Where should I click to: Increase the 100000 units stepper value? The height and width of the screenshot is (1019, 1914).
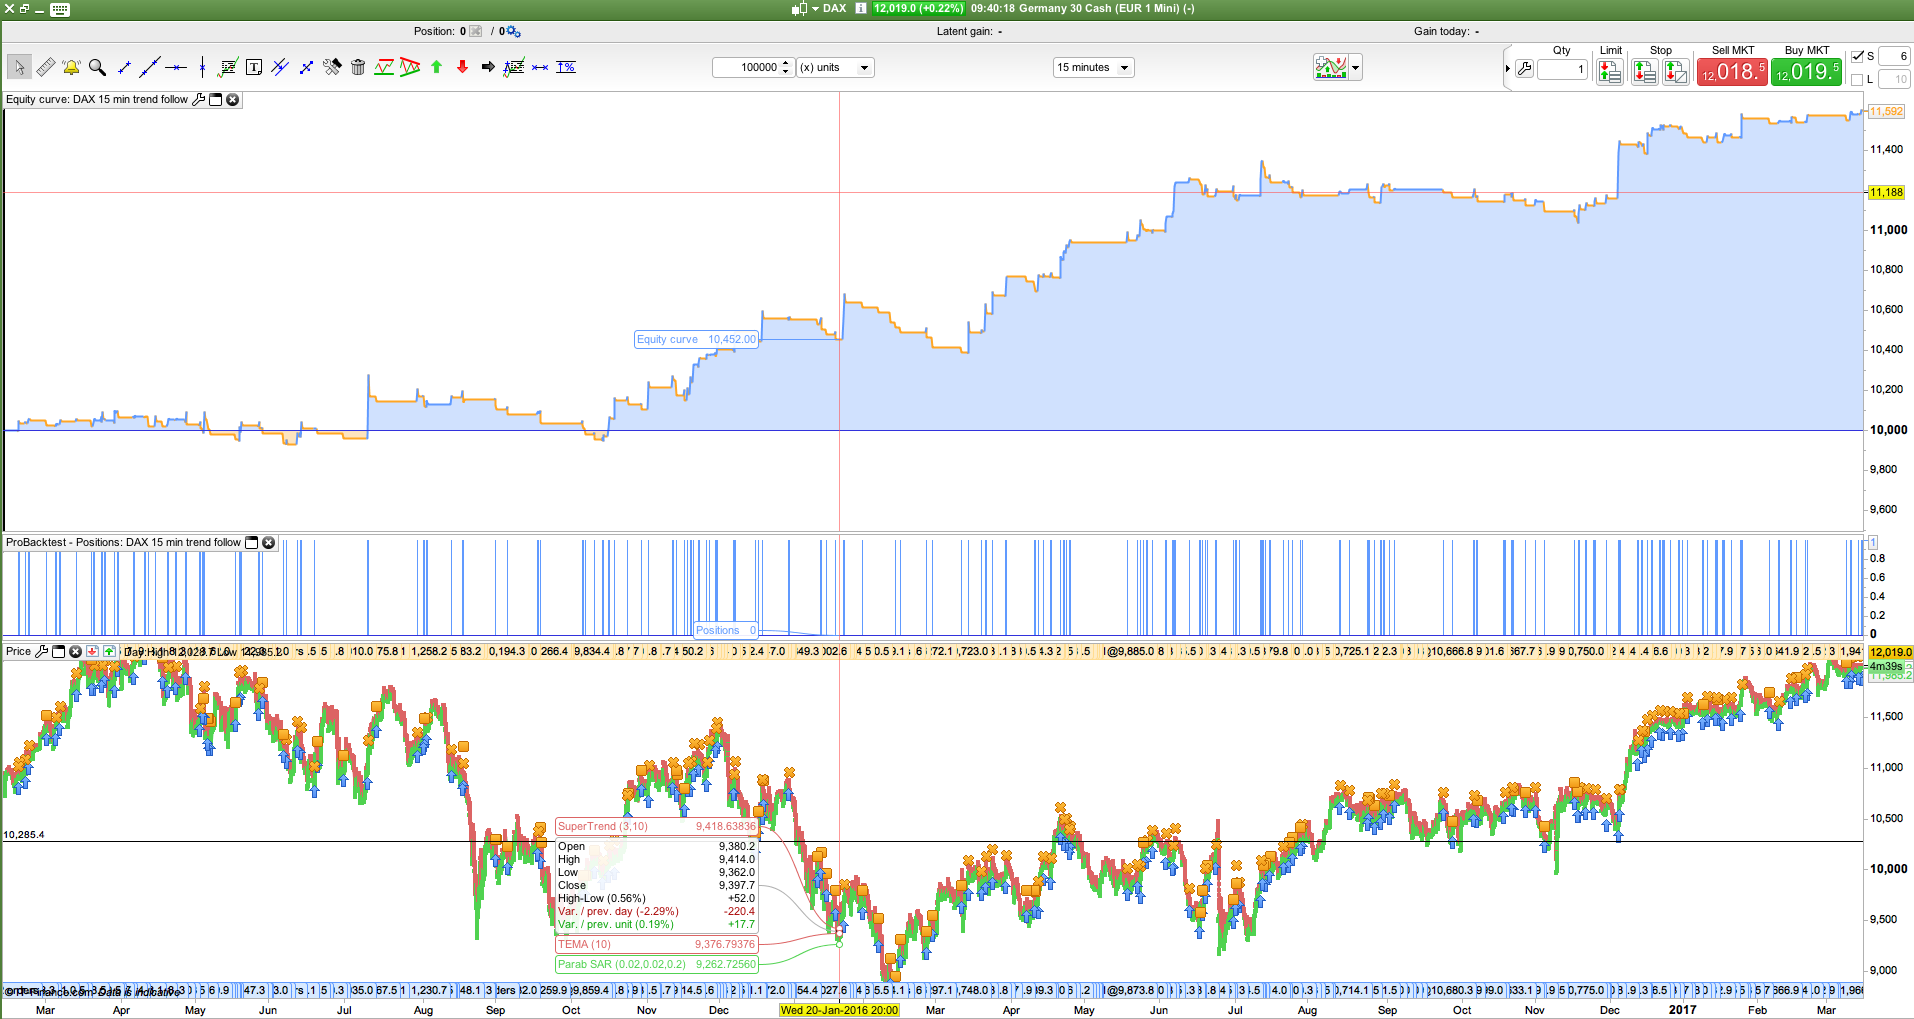[x=786, y=63]
